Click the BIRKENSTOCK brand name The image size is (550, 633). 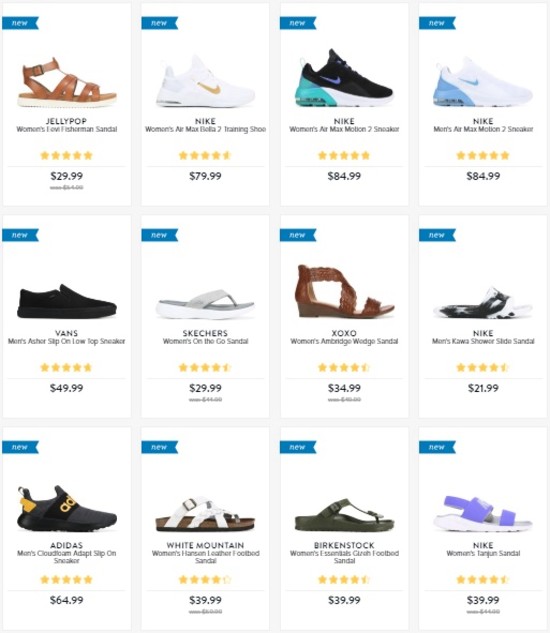click(x=344, y=545)
